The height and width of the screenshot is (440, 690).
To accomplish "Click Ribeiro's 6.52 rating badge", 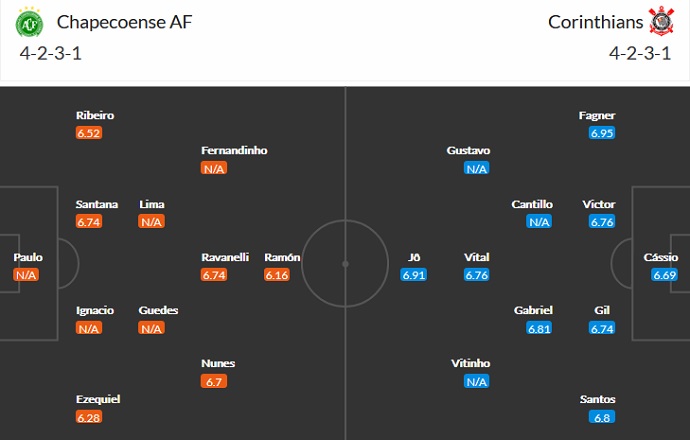I will click(89, 133).
